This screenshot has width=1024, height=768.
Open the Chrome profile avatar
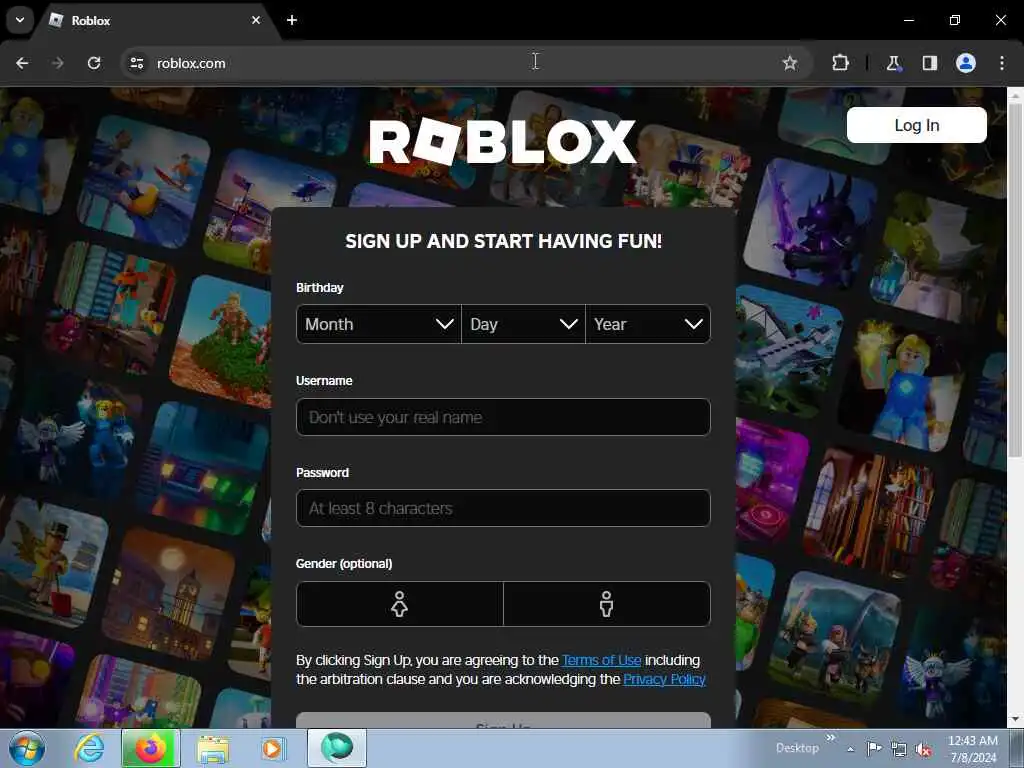[x=966, y=63]
